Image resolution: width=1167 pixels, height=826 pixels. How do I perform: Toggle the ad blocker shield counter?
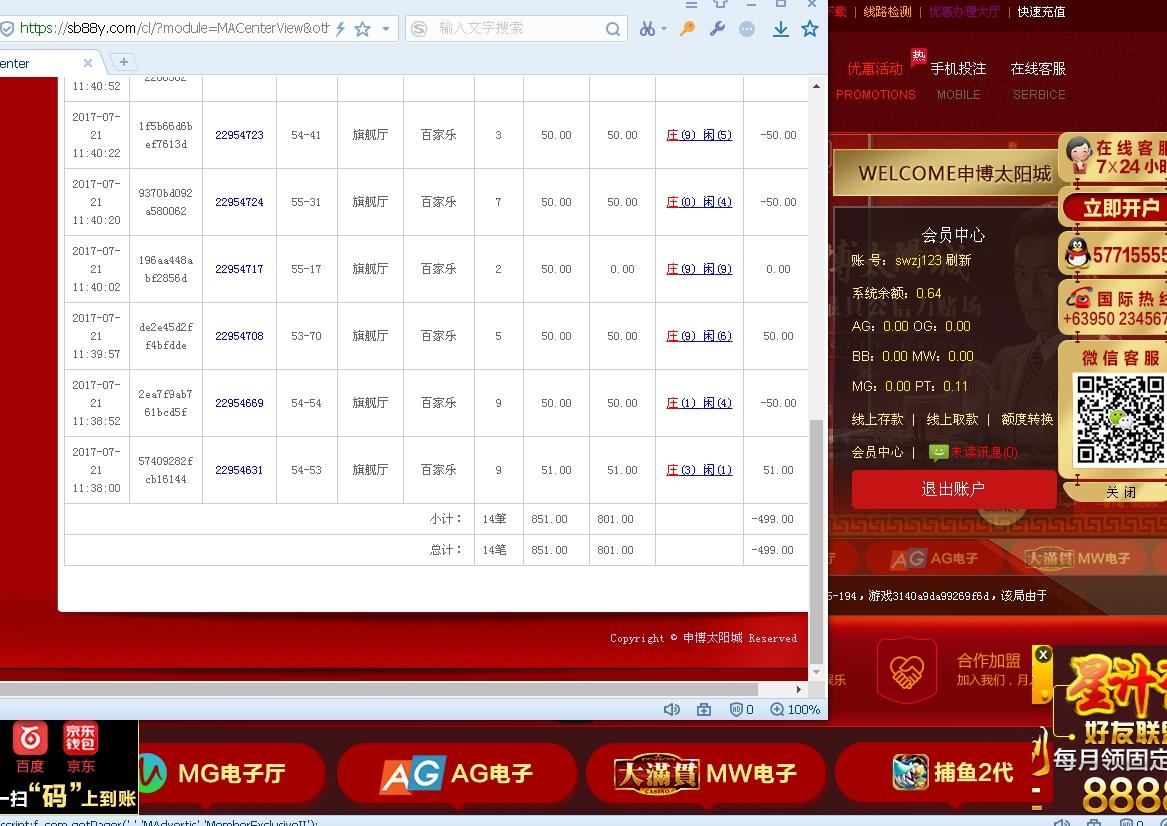pos(741,709)
